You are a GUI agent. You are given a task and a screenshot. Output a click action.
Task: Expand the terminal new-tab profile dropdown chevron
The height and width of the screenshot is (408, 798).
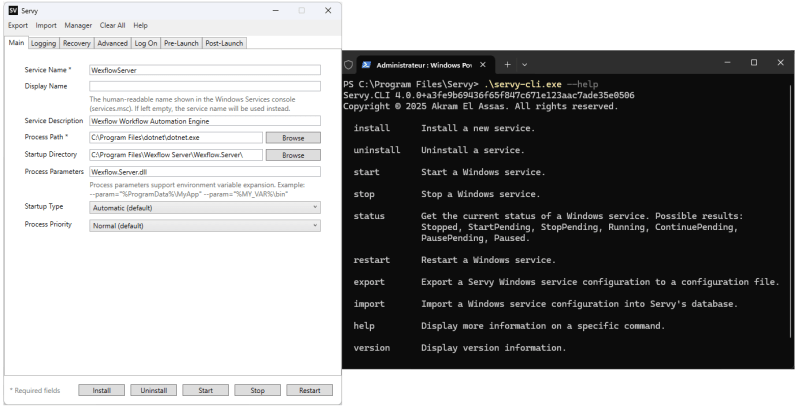point(524,65)
